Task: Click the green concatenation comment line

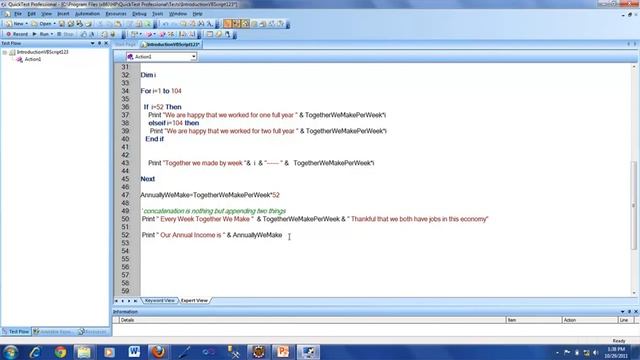Action: 214,211
